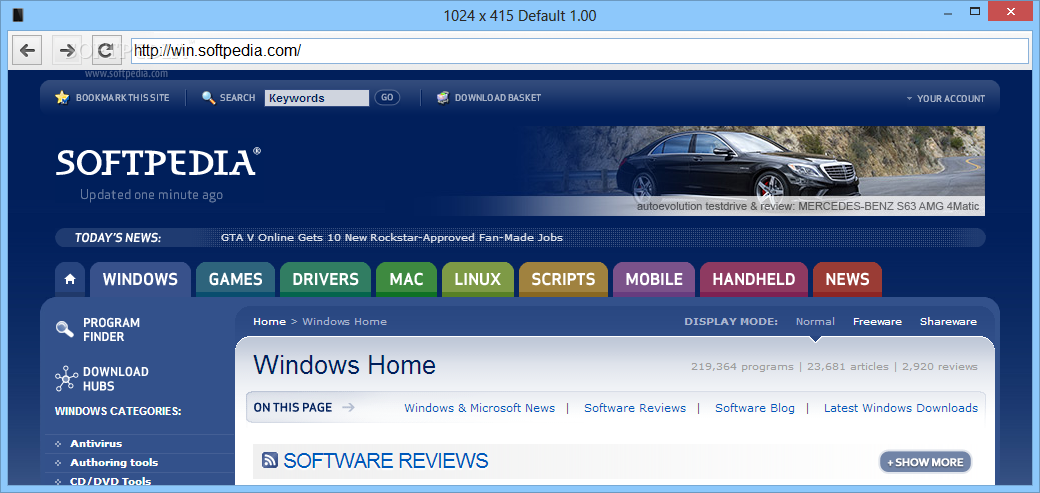Open the Authoring tools category

[114, 462]
